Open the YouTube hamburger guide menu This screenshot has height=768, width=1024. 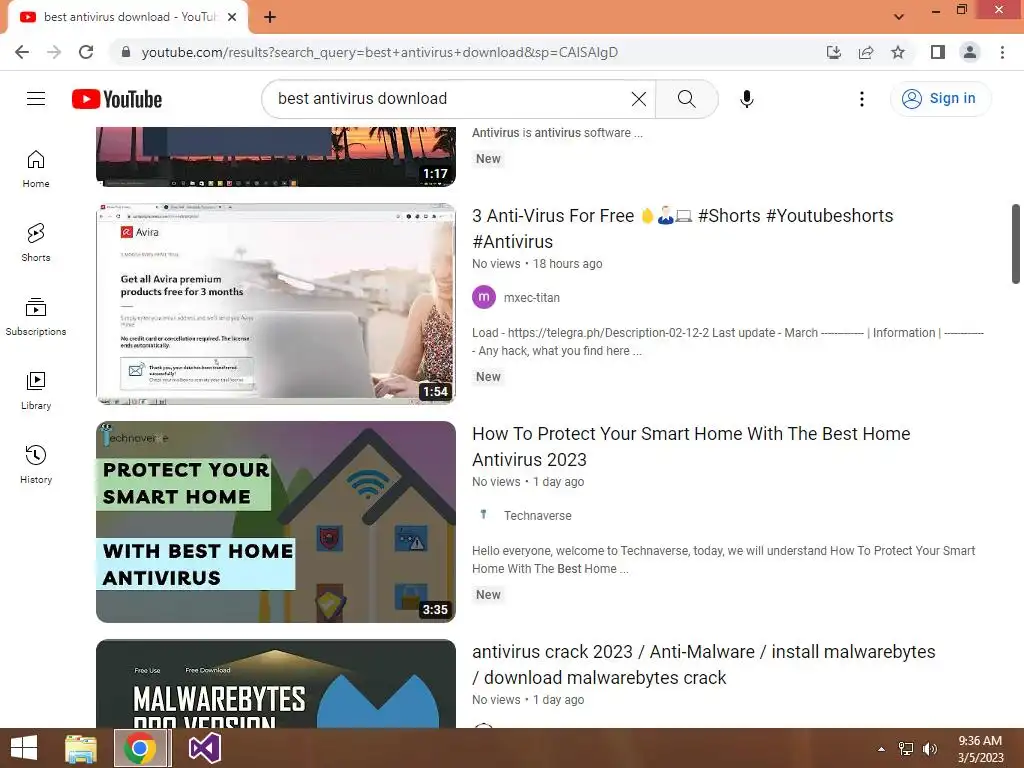36,99
